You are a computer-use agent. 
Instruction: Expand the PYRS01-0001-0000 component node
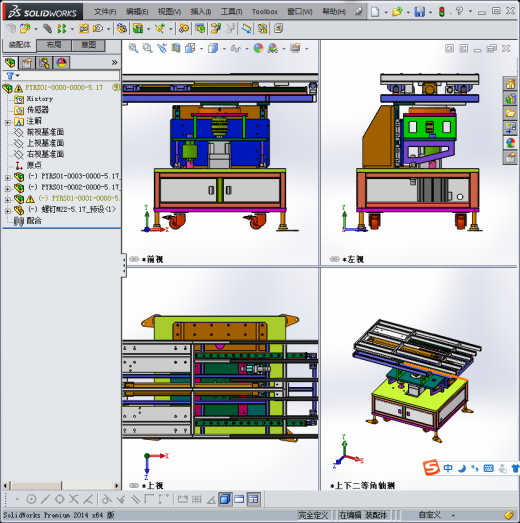[x=7, y=200]
